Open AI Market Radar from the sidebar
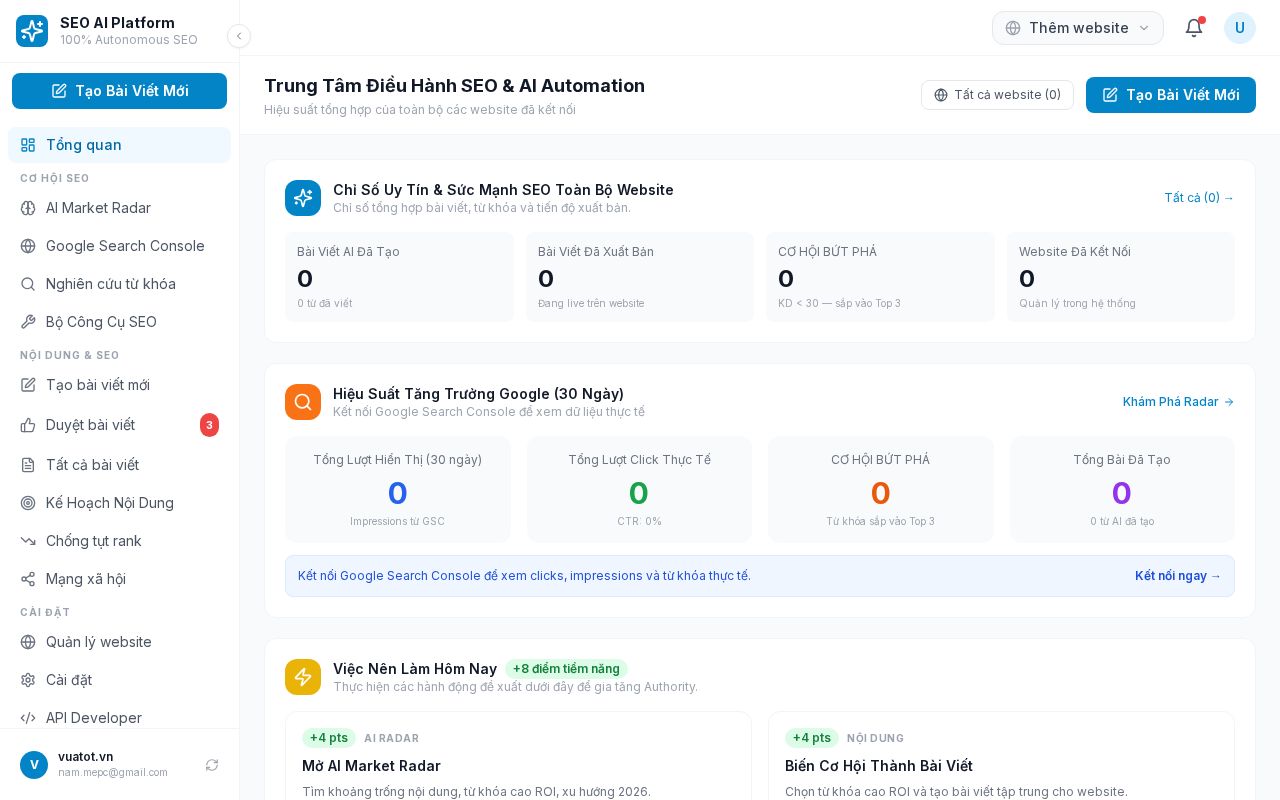This screenshot has height=800, width=1280. tap(119, 208)
